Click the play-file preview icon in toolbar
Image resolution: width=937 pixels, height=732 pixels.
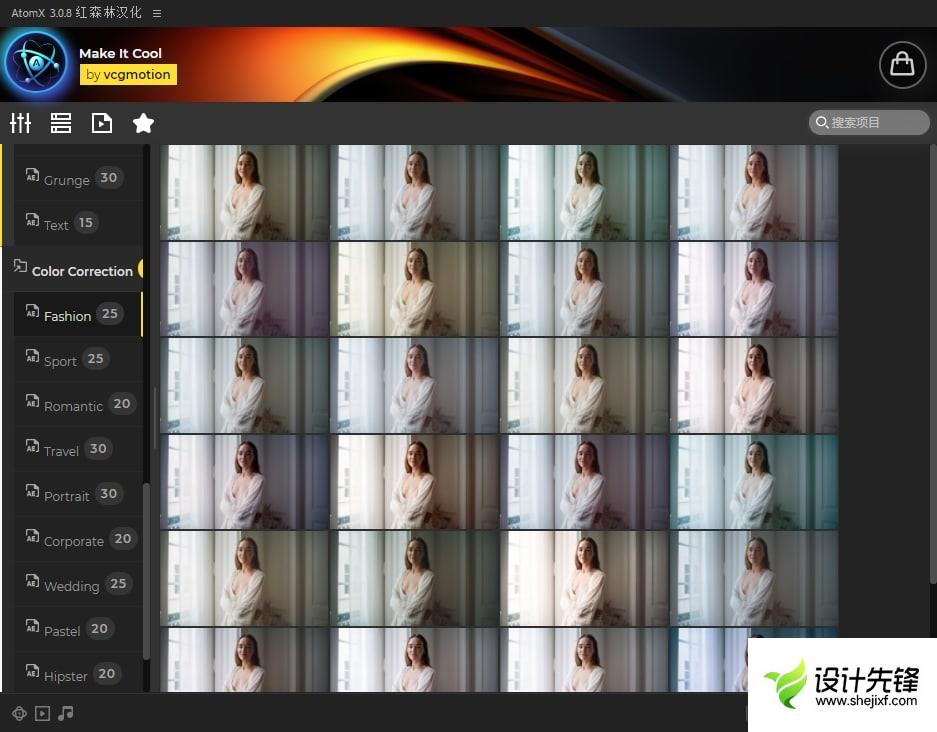point(102,123)
